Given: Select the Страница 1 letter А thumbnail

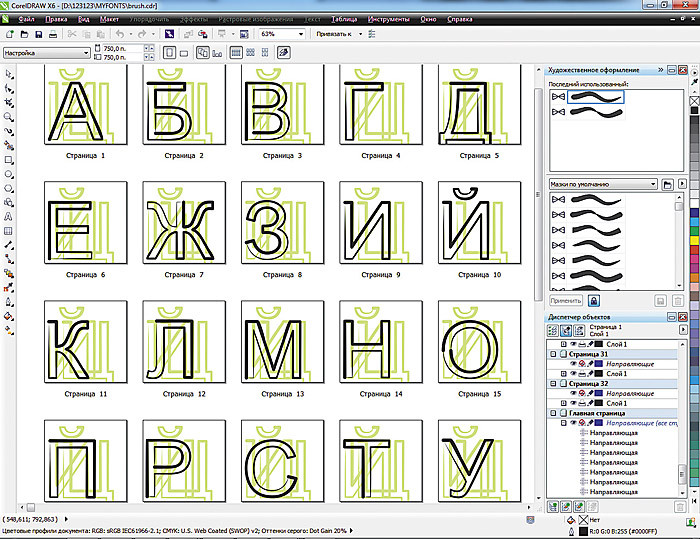Looking at the screenshot, I should 86,104.
